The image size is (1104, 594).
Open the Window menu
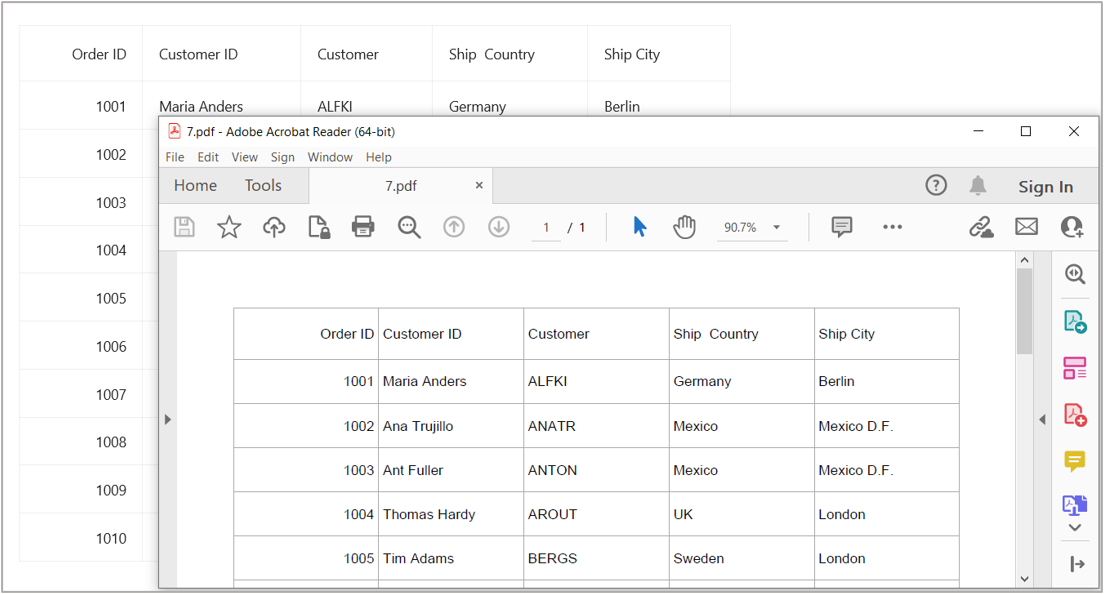tap(330, 157)
